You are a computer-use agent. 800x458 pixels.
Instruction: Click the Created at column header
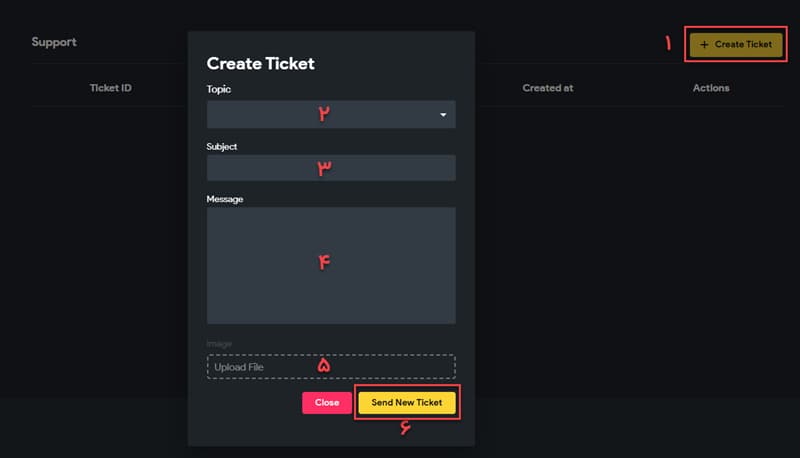(x=547, y=88)
